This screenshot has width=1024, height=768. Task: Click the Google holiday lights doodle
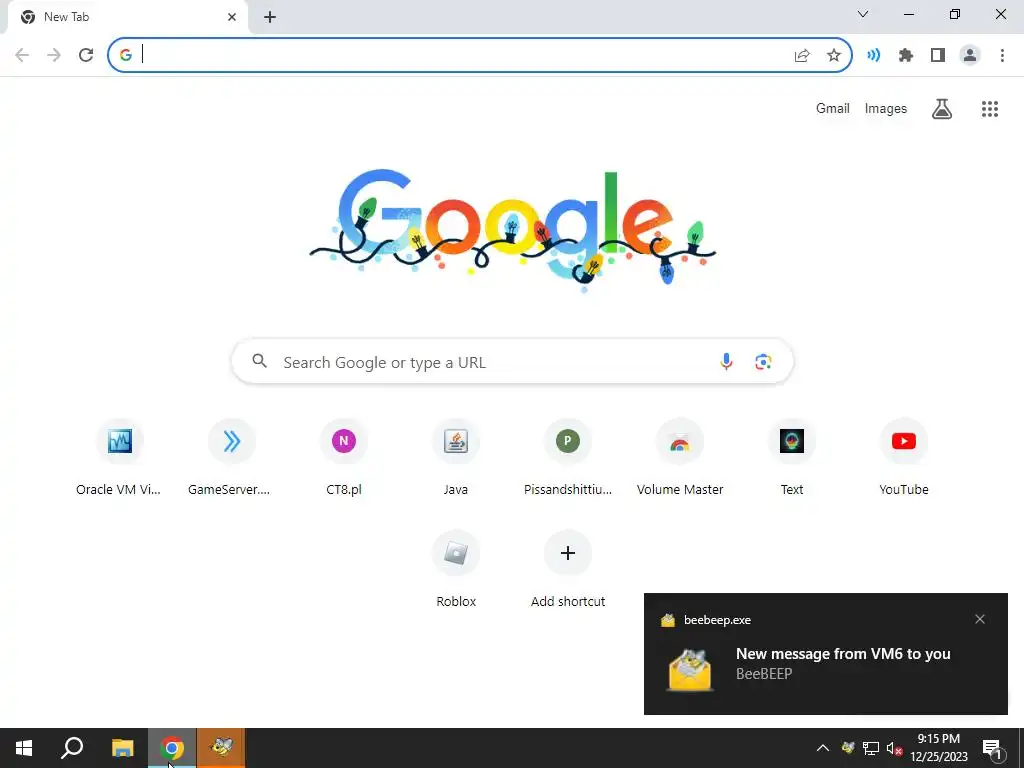pyautogui.click(x=513, y=230)
